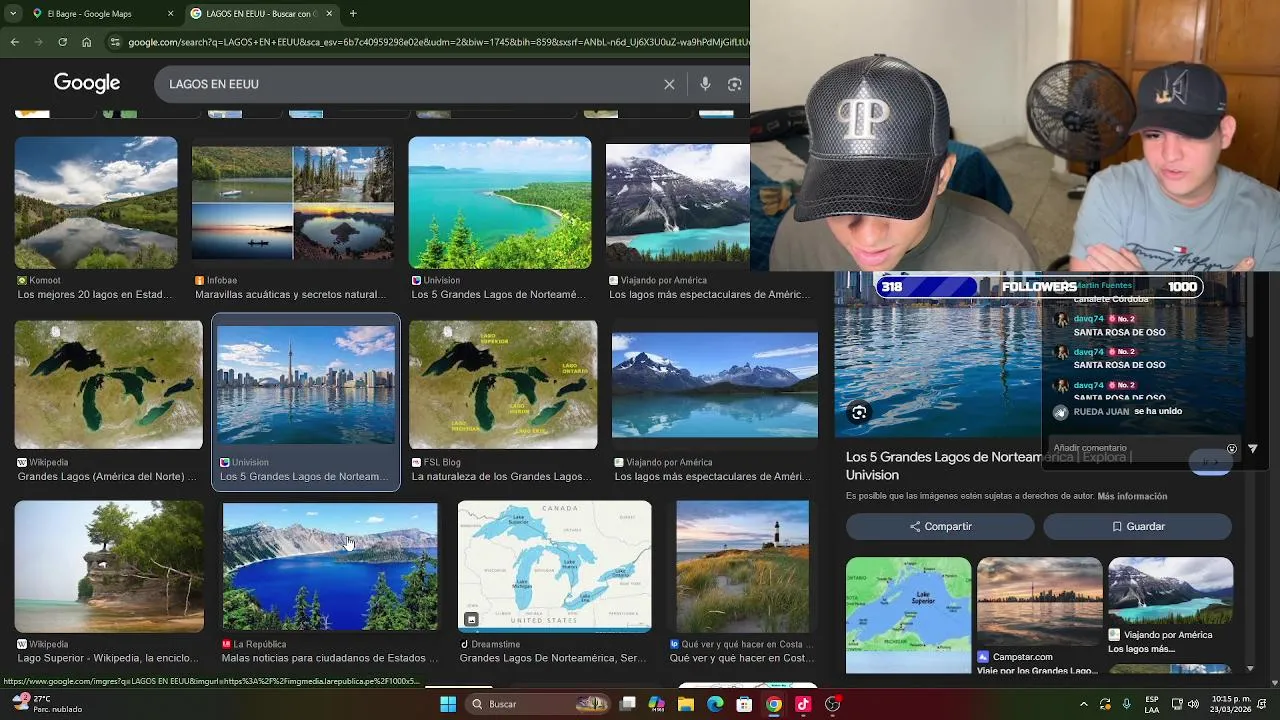
Task: Click the Google logo
Action: [x=87, y=84]
